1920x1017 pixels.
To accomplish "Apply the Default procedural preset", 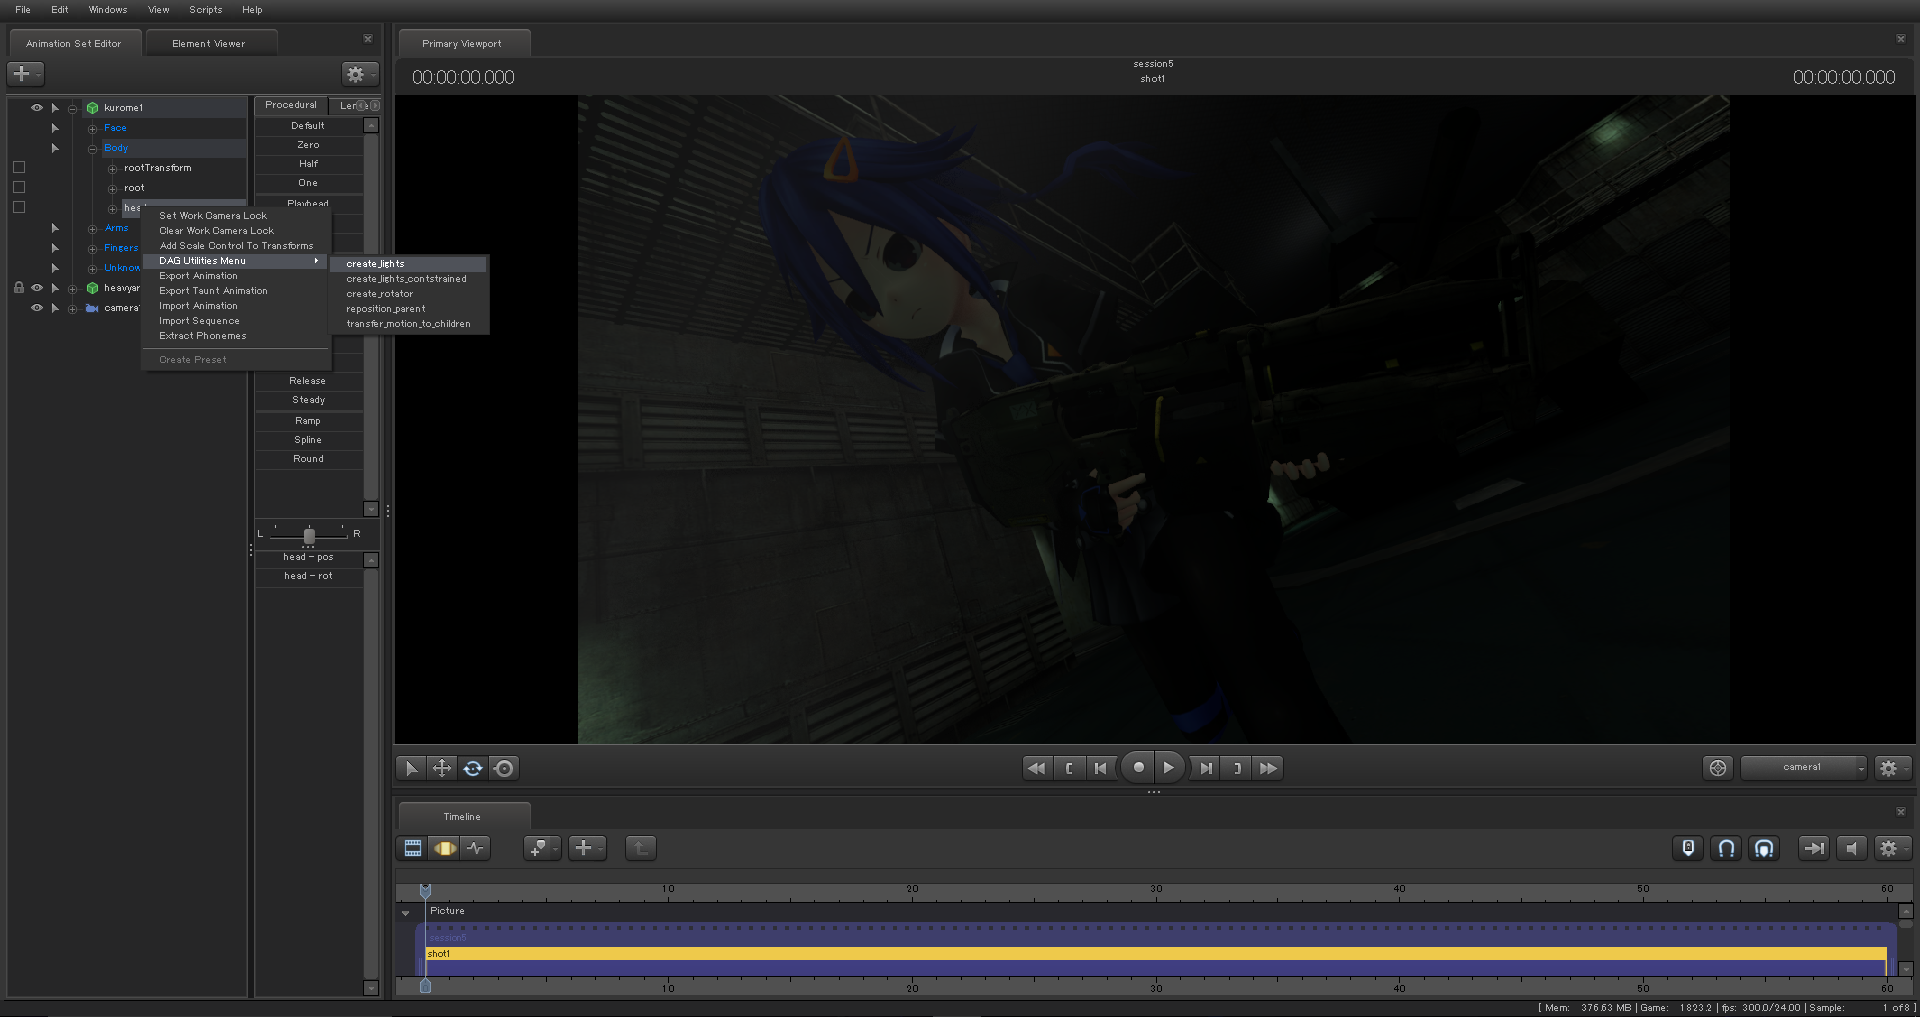I will coord(308,126).
